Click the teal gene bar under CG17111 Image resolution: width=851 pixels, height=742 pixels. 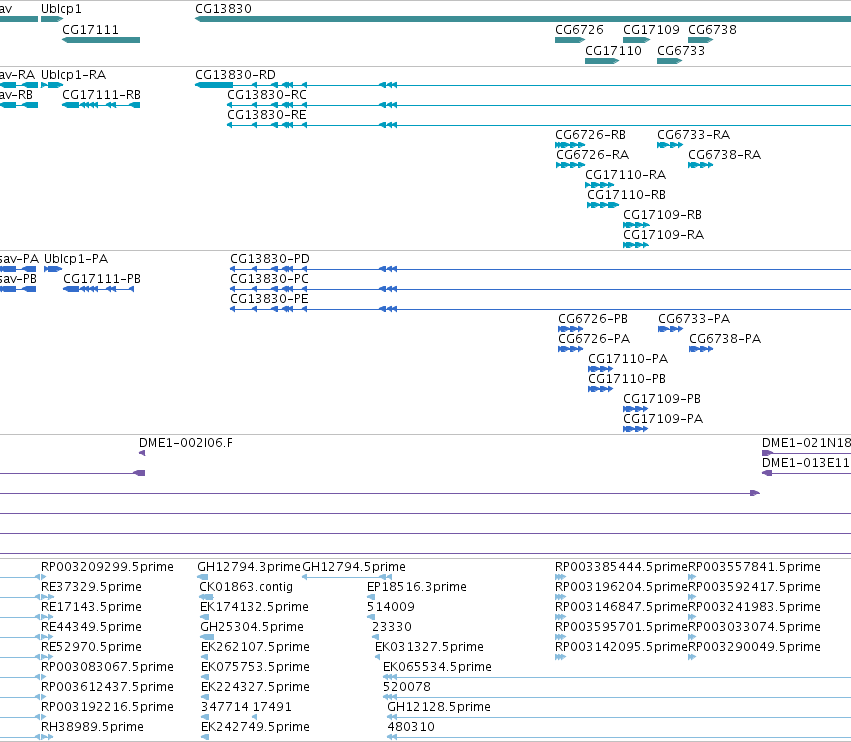[101, 40]
